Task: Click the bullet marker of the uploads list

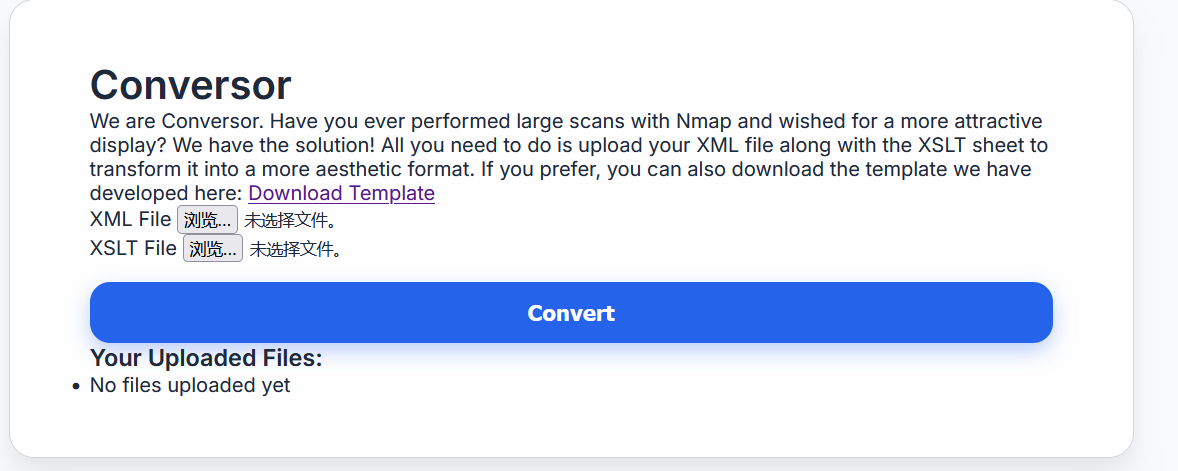Action: [x=77, y=386]
